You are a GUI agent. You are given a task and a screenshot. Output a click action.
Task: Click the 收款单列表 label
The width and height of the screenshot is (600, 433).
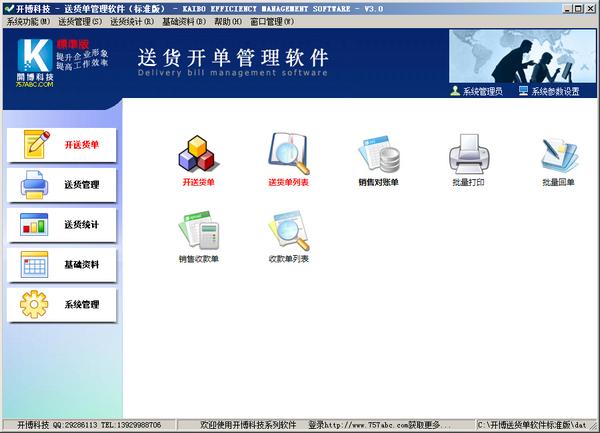289,259
